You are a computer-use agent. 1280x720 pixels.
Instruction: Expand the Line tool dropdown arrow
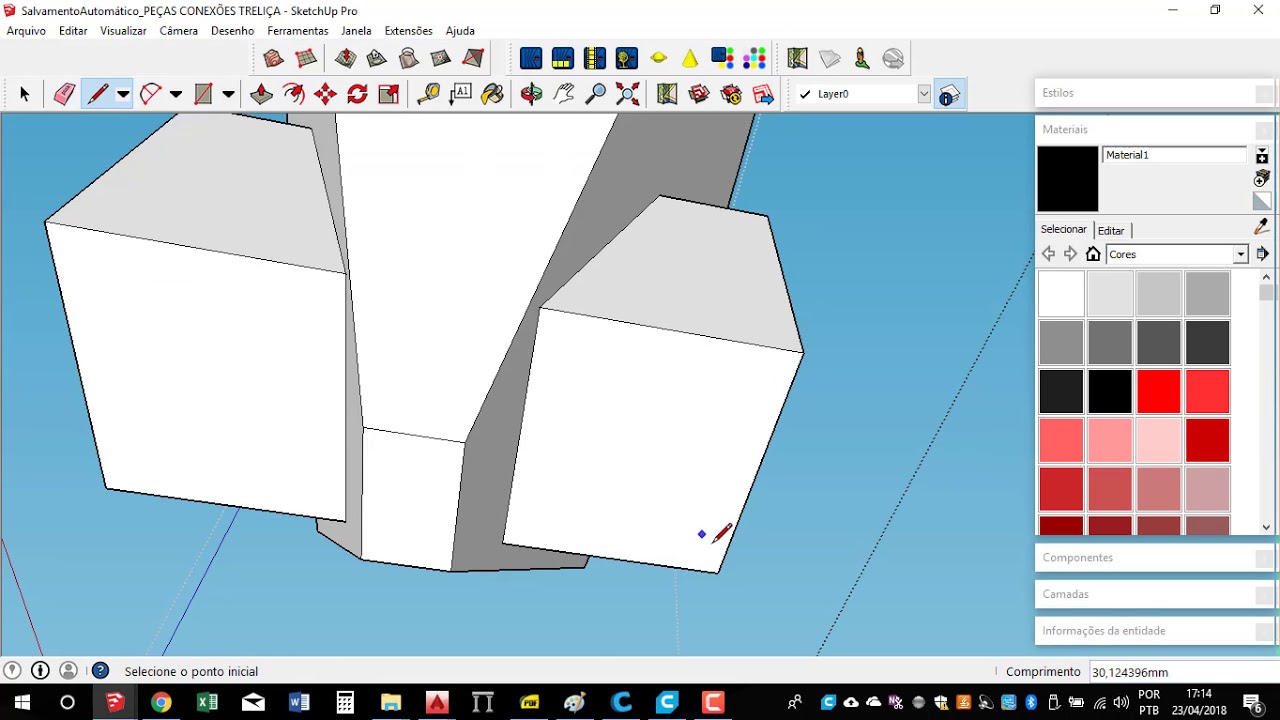123,94
